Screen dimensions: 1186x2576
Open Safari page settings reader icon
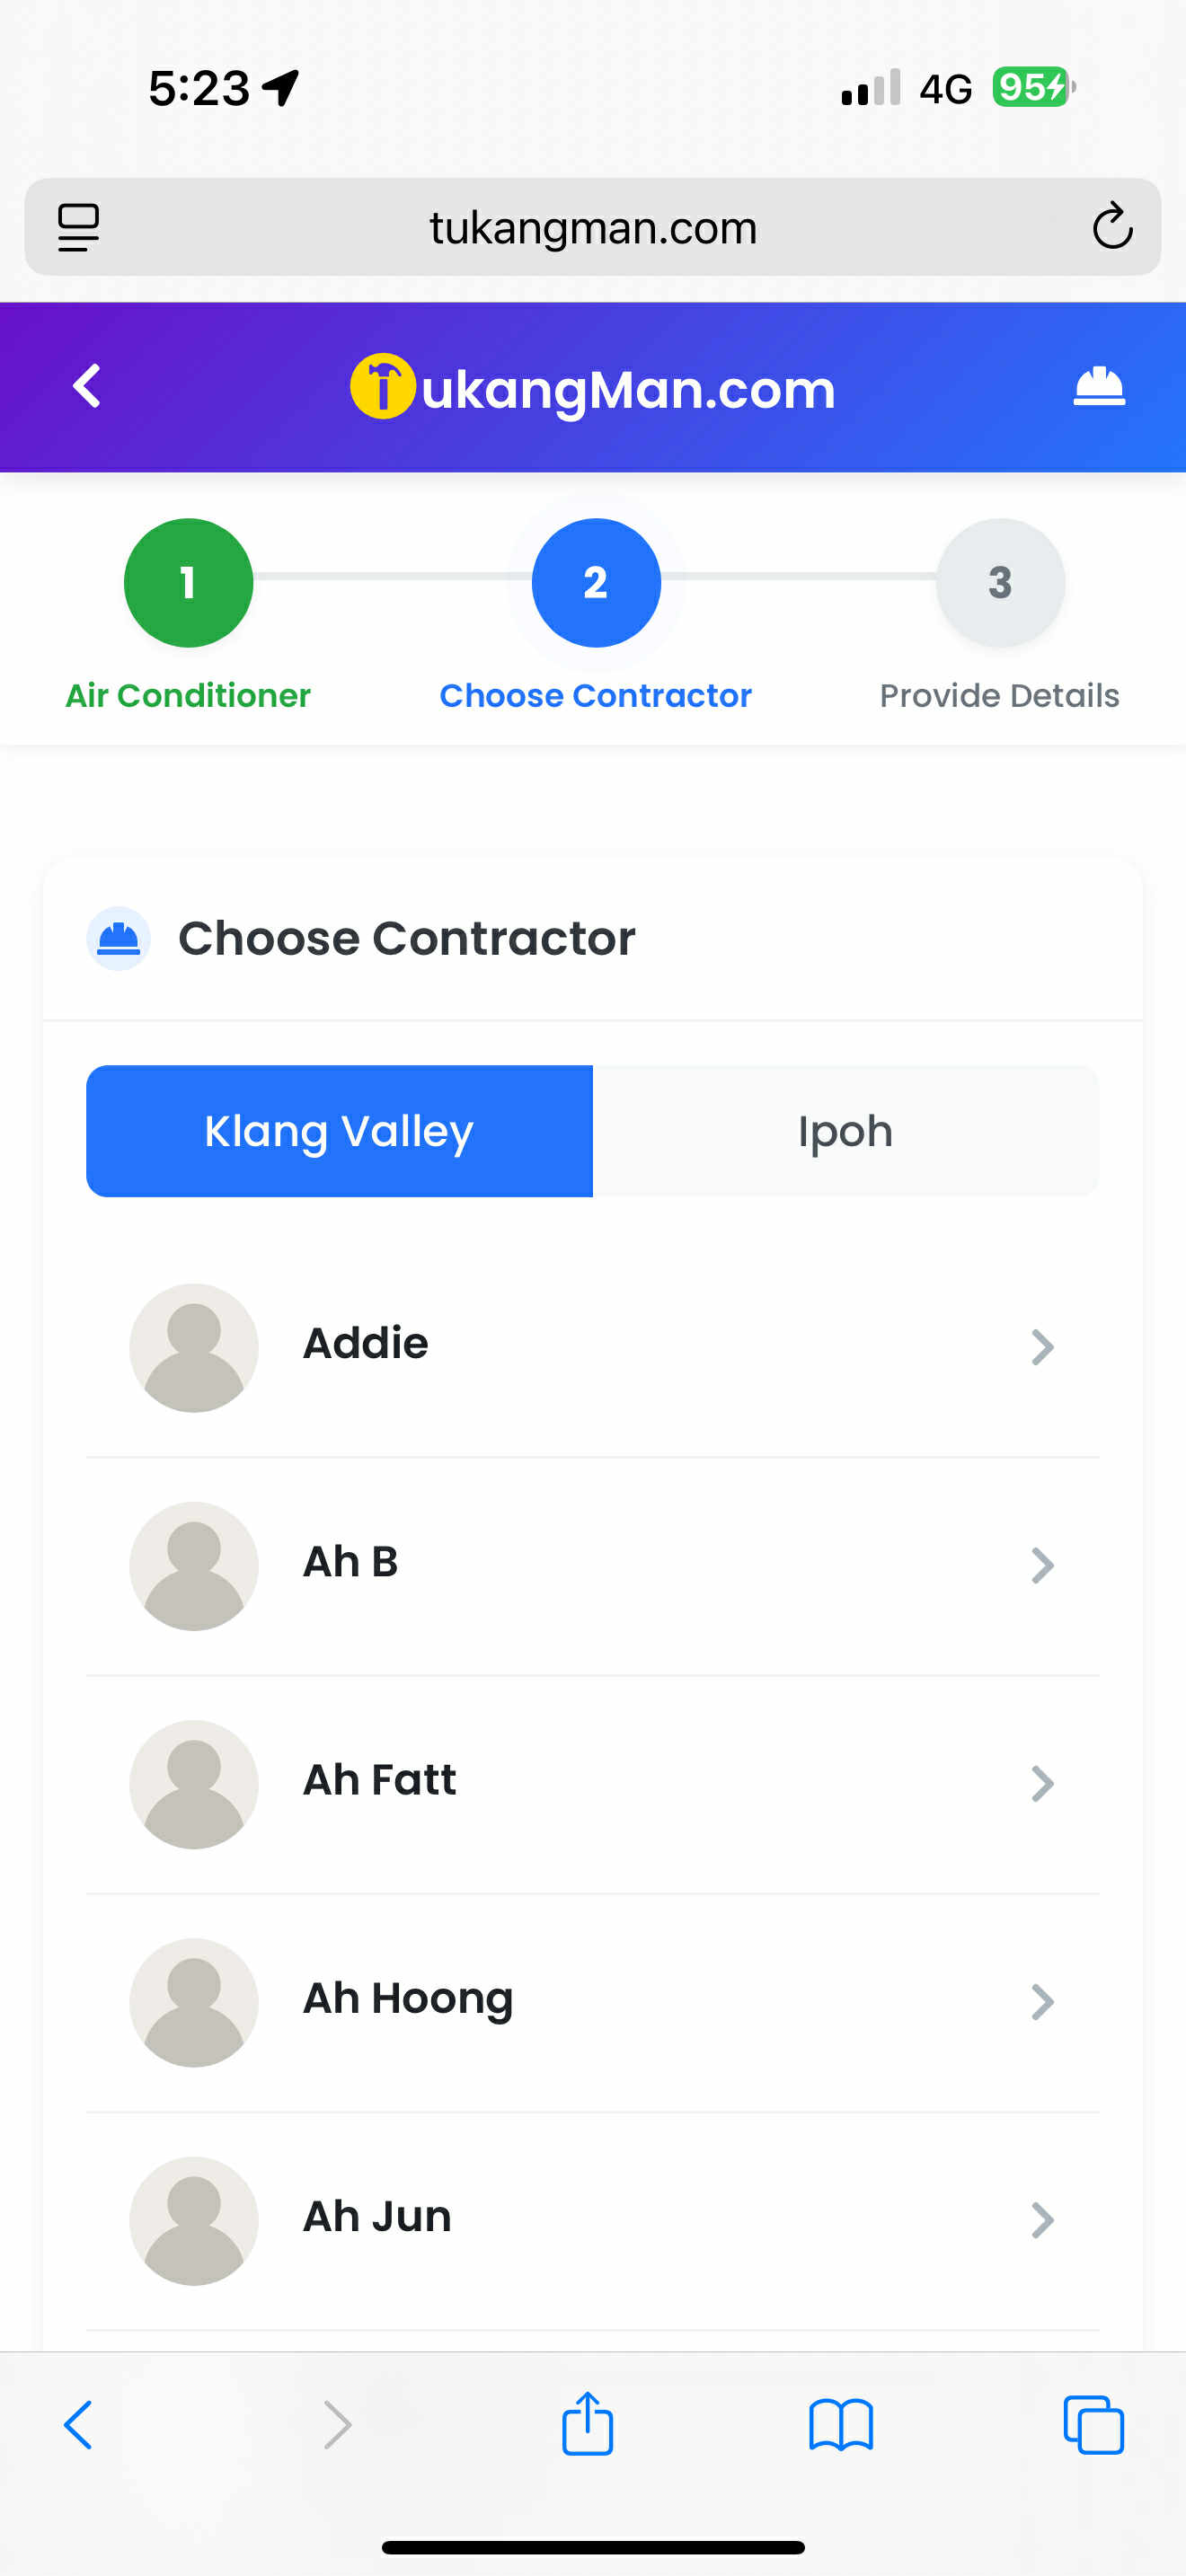(x=78, y=227)
